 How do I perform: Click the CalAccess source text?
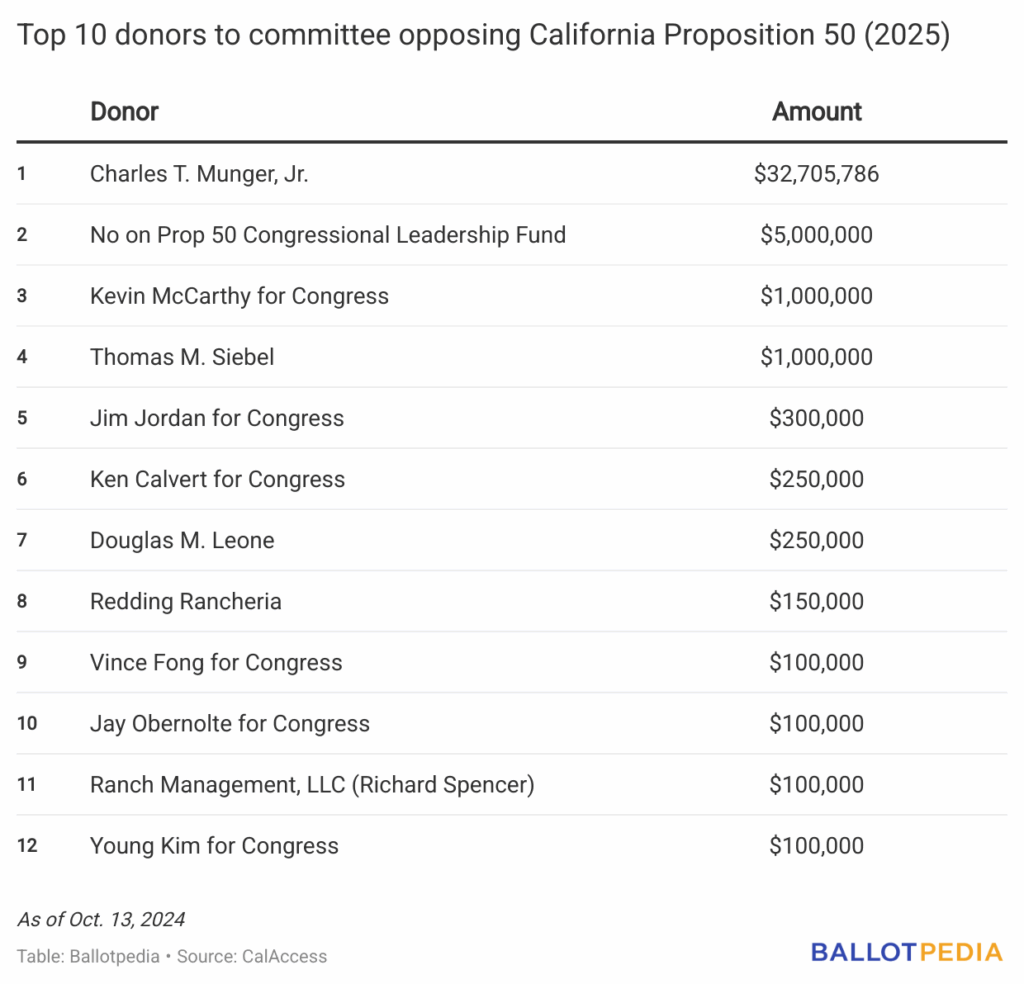point(284,956)
